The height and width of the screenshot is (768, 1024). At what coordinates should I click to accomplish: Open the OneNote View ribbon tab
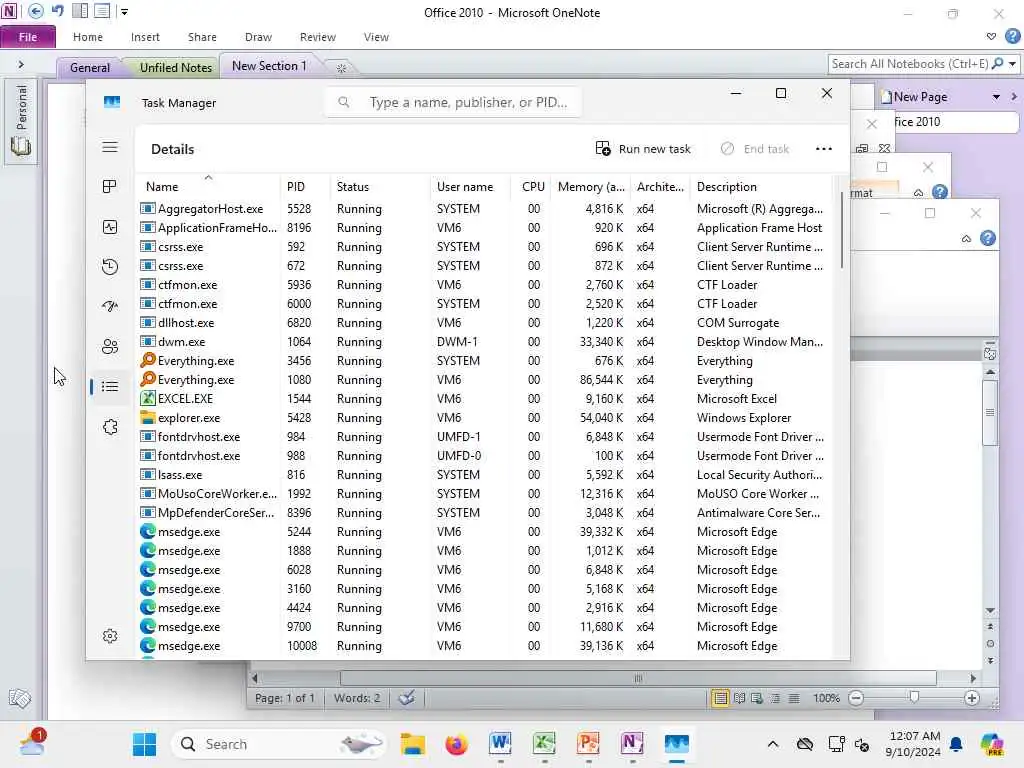point(376,37)
